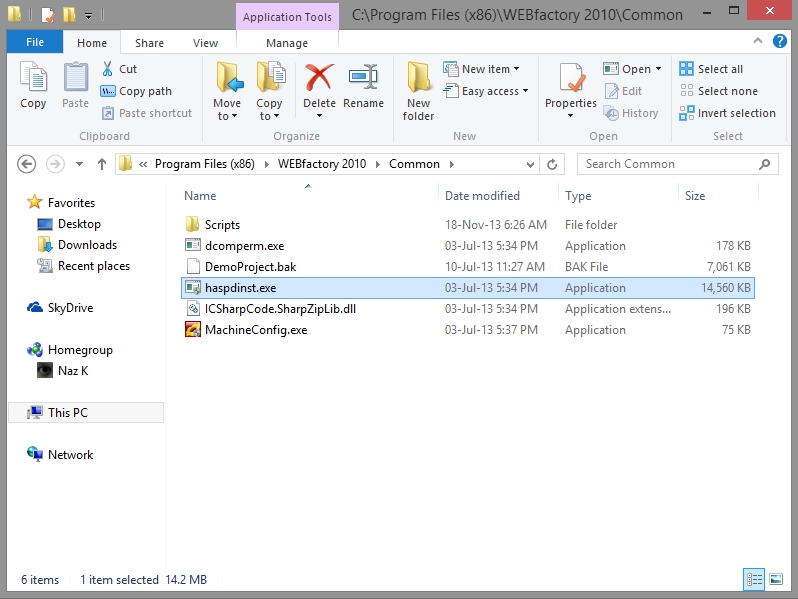Select the haspdinst.exe file
Screen dimensions: 798x599
[x=468, y=288]
